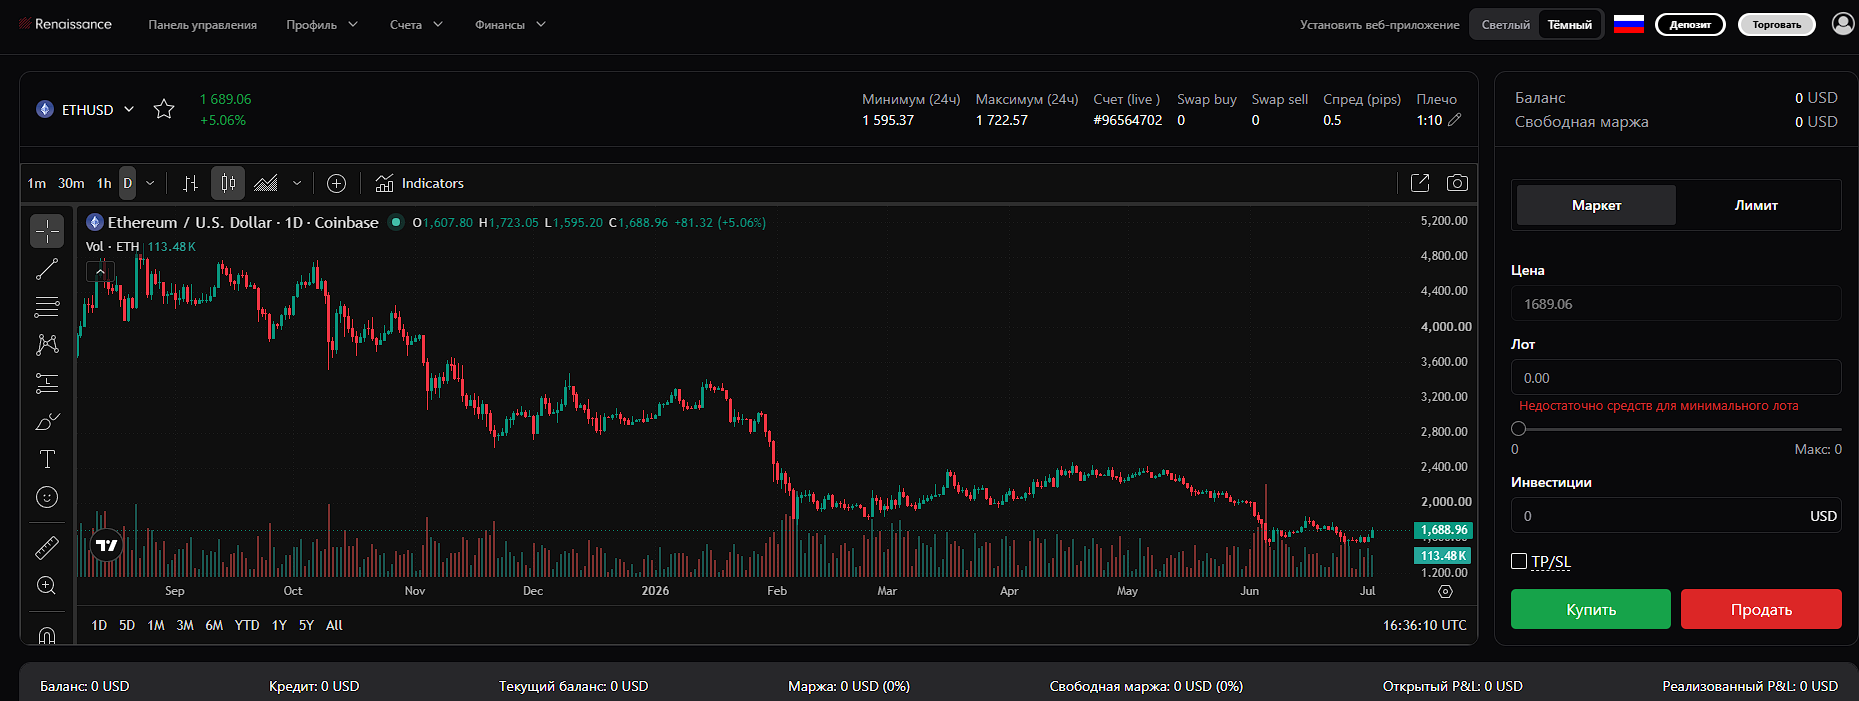This screenshot has height=701, width=1859.
Task: Open the chart fullscreen popup icon
Action: click(1420, 183)
